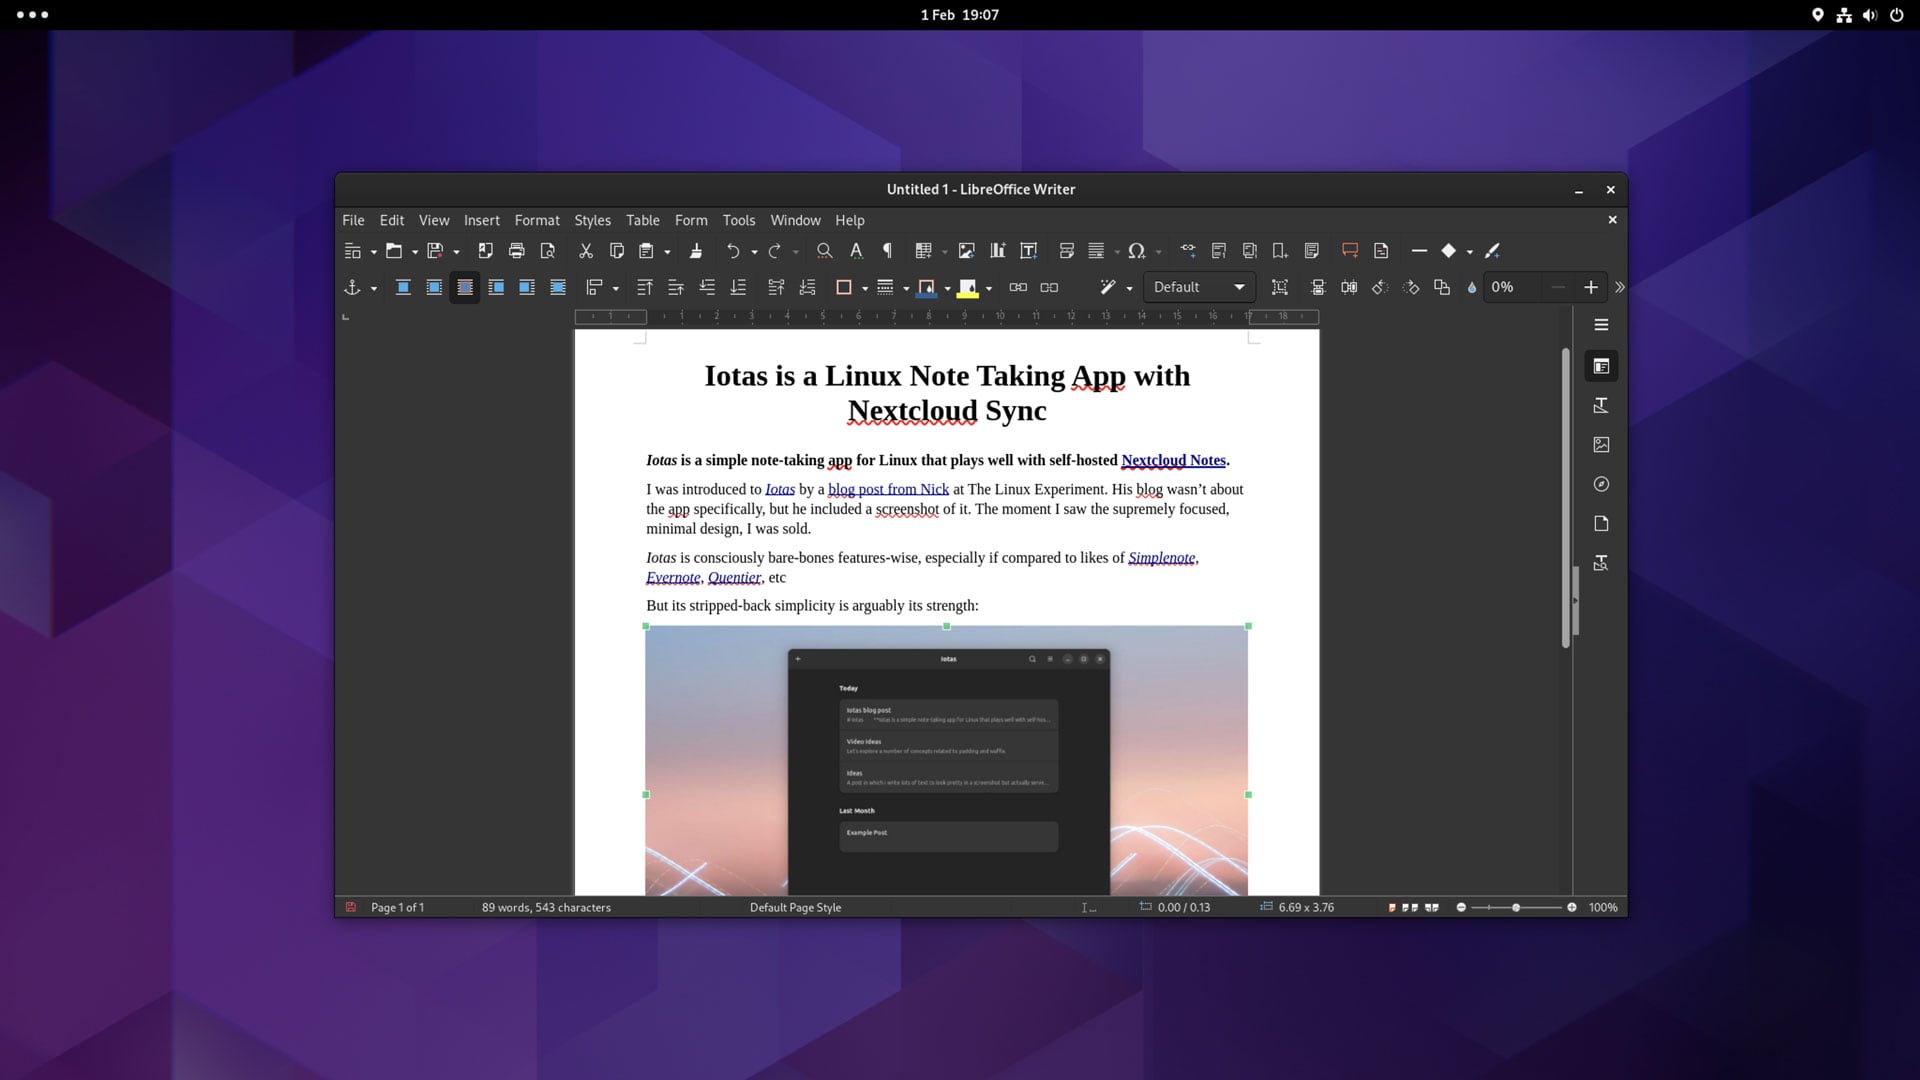
Task: Click the Insert Hyperlink icon
Action: [1188, 251]
